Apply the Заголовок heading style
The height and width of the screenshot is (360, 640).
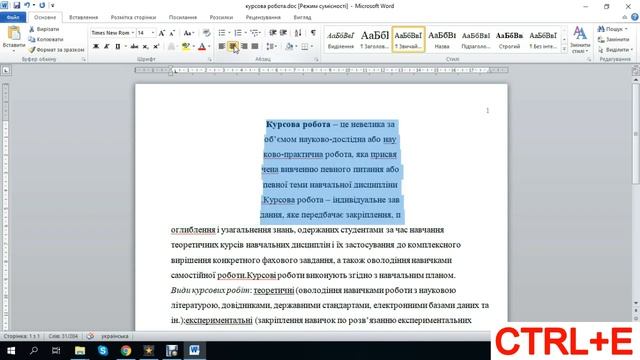pyautogui.click(x=375, y=40)
